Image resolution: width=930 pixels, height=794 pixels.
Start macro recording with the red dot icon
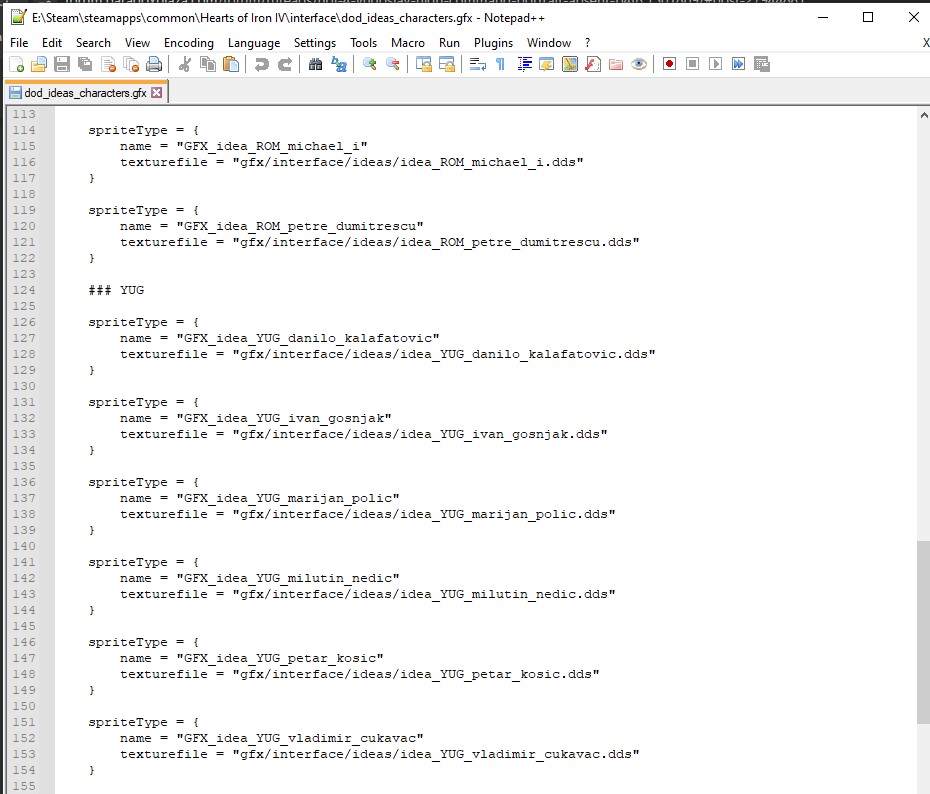pyautogui.click(x=669, y=64)
